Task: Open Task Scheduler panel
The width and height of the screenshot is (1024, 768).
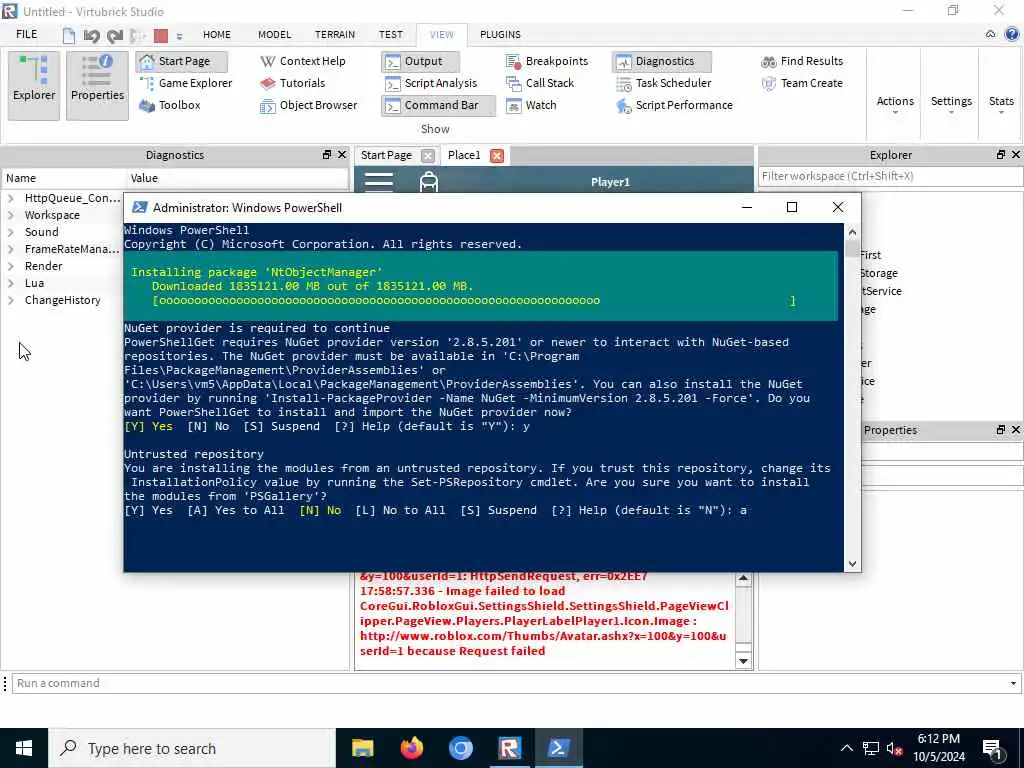Action: 664,83
